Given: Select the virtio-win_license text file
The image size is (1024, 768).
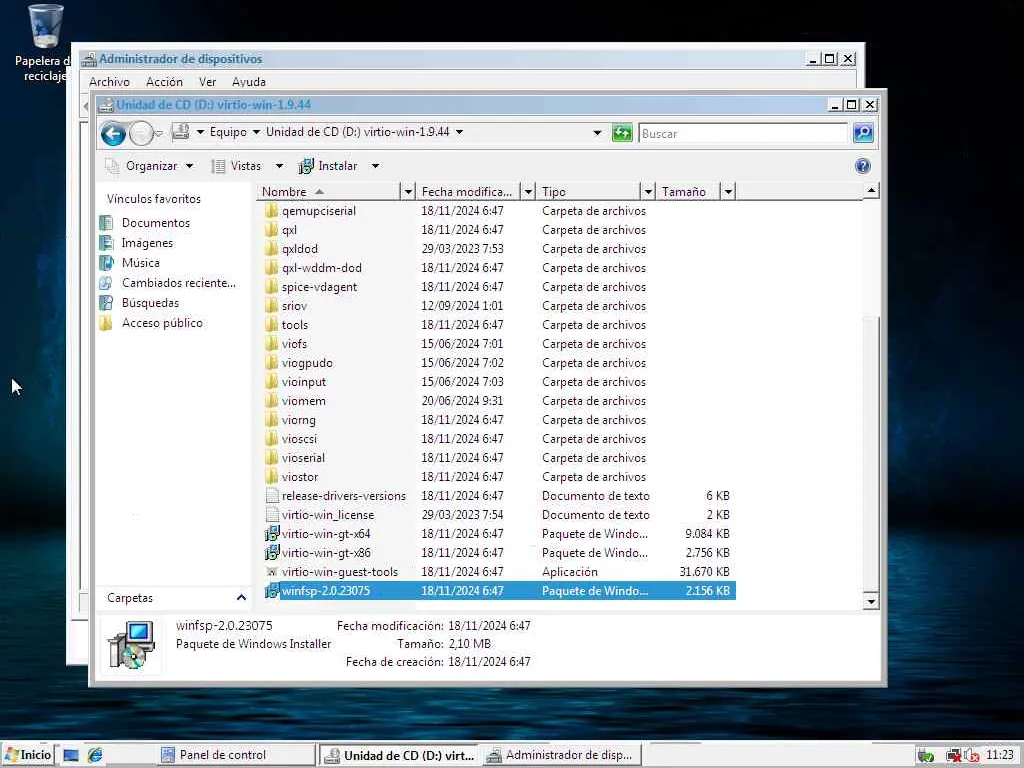Looking at the screenshot, I should tap(499, 515).
